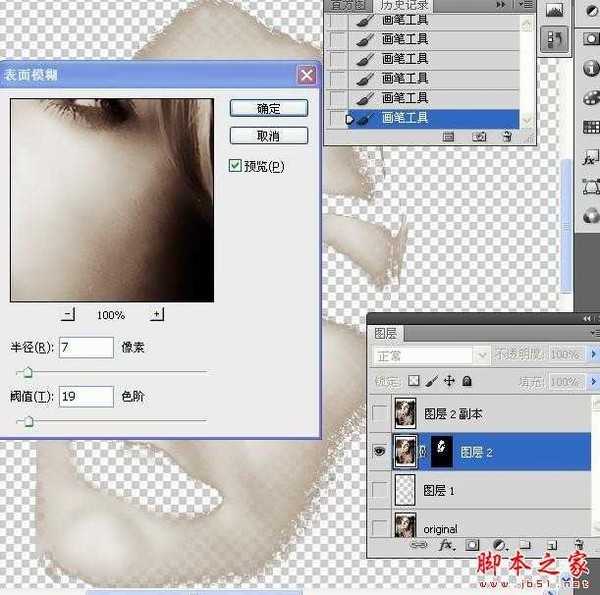Toggle the 预览 (Preview) checkbox
Image resolution: width=600 pixels, height=595 pixels.
click(235, 166)
